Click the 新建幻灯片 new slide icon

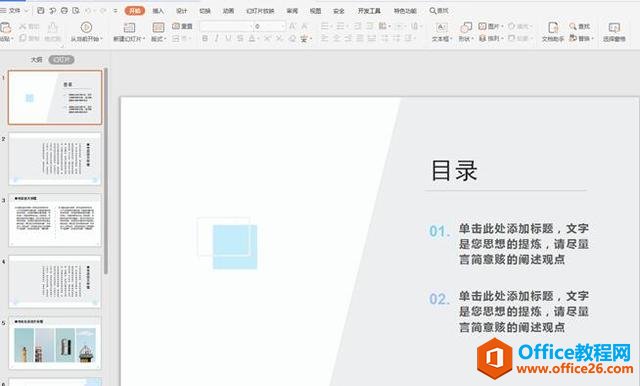click(129, 27)
